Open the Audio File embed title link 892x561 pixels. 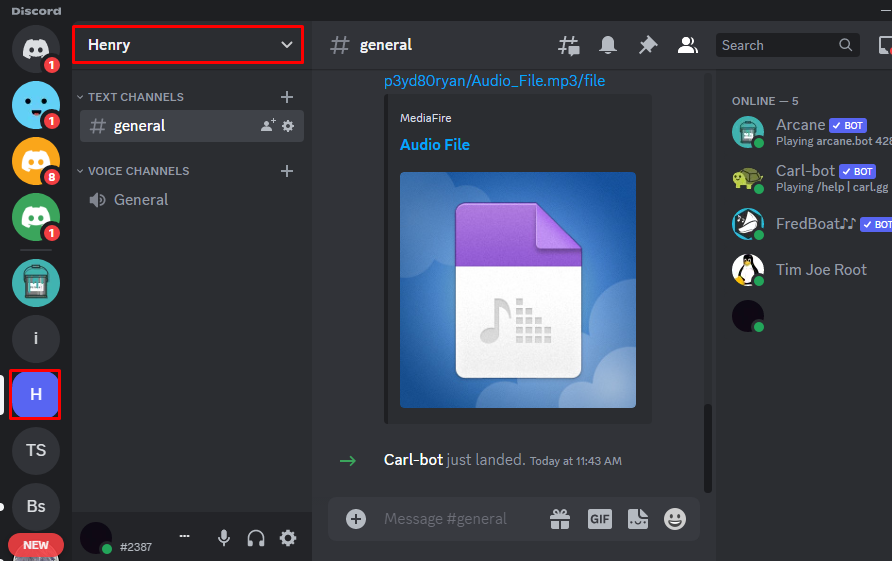click(x=435, y=145)
